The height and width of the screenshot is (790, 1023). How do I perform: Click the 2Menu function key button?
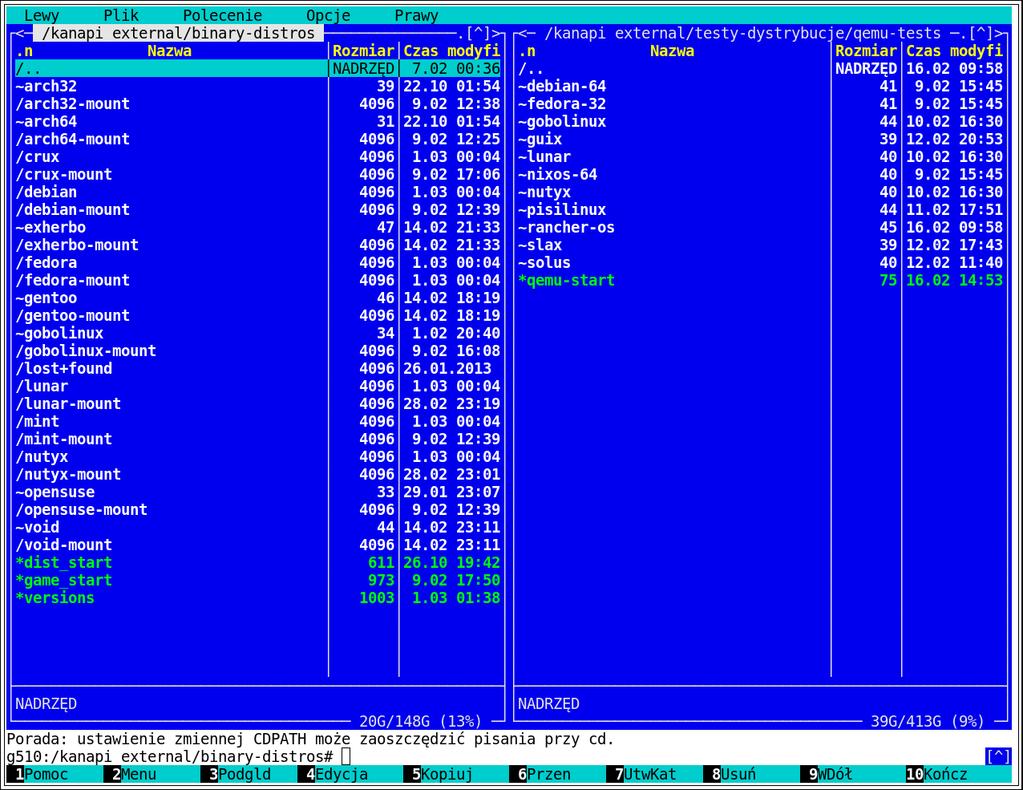(130, 774)
